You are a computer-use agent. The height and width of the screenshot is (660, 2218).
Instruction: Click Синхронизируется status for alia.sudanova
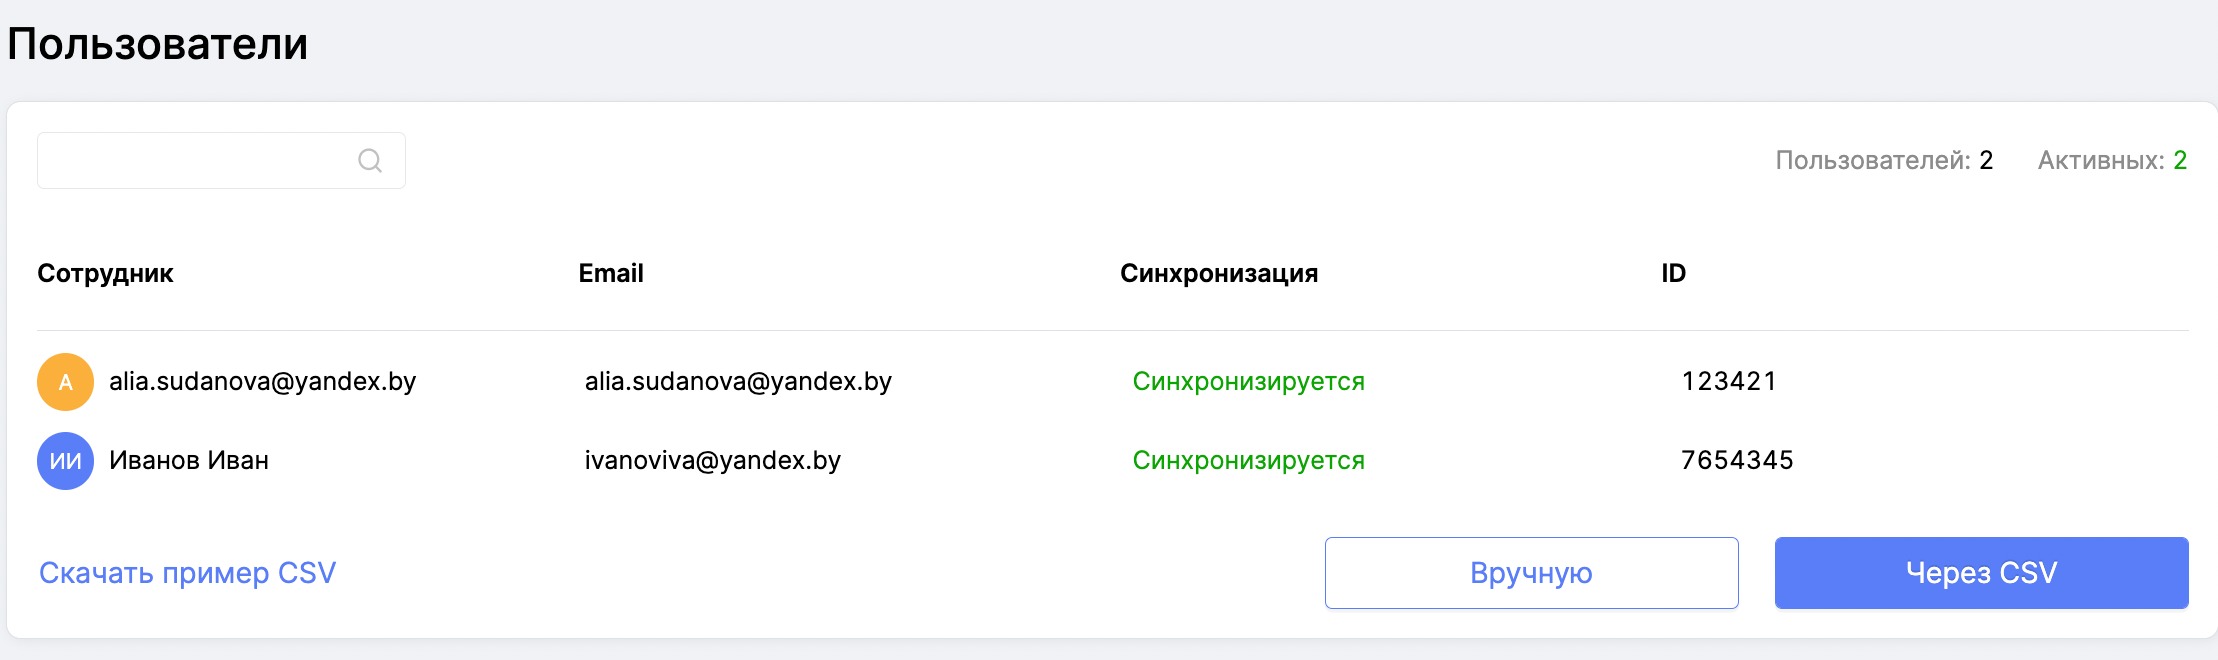coord(1248,381)
